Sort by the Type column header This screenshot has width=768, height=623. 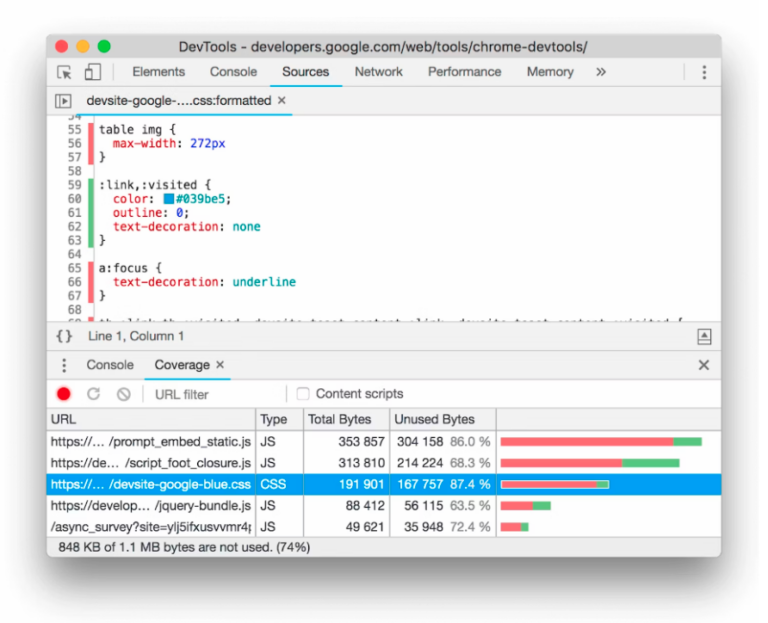coord(280,420)
